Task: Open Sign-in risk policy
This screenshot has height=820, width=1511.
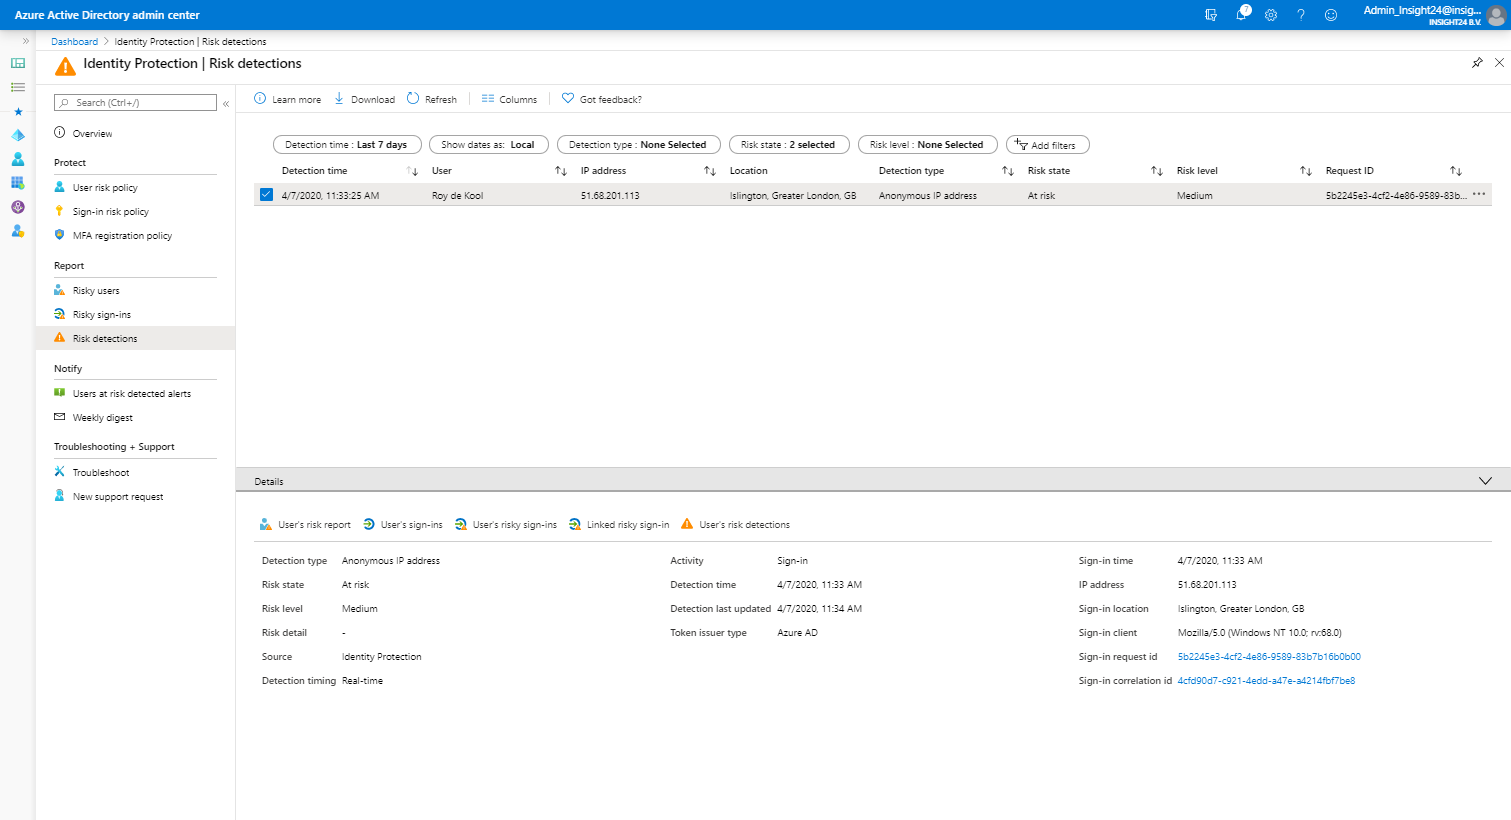Action: (x=110, y=211)
